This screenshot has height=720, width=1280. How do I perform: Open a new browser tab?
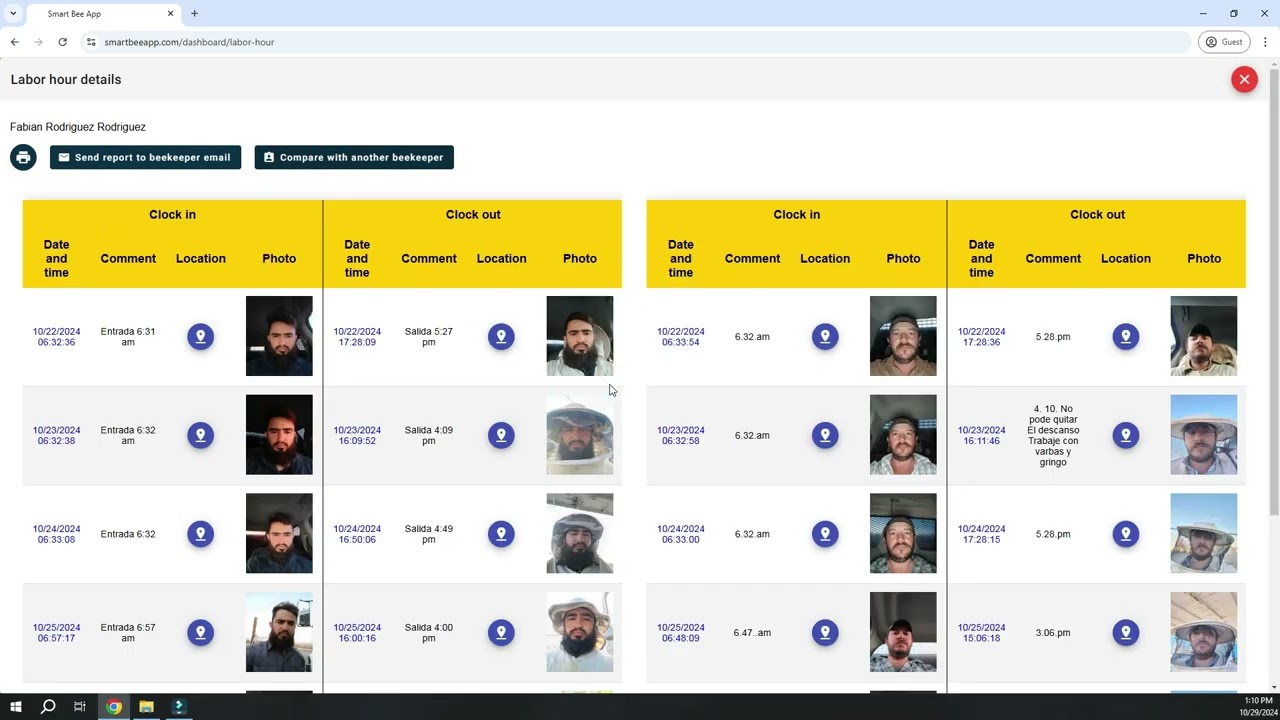pos(194,14)
